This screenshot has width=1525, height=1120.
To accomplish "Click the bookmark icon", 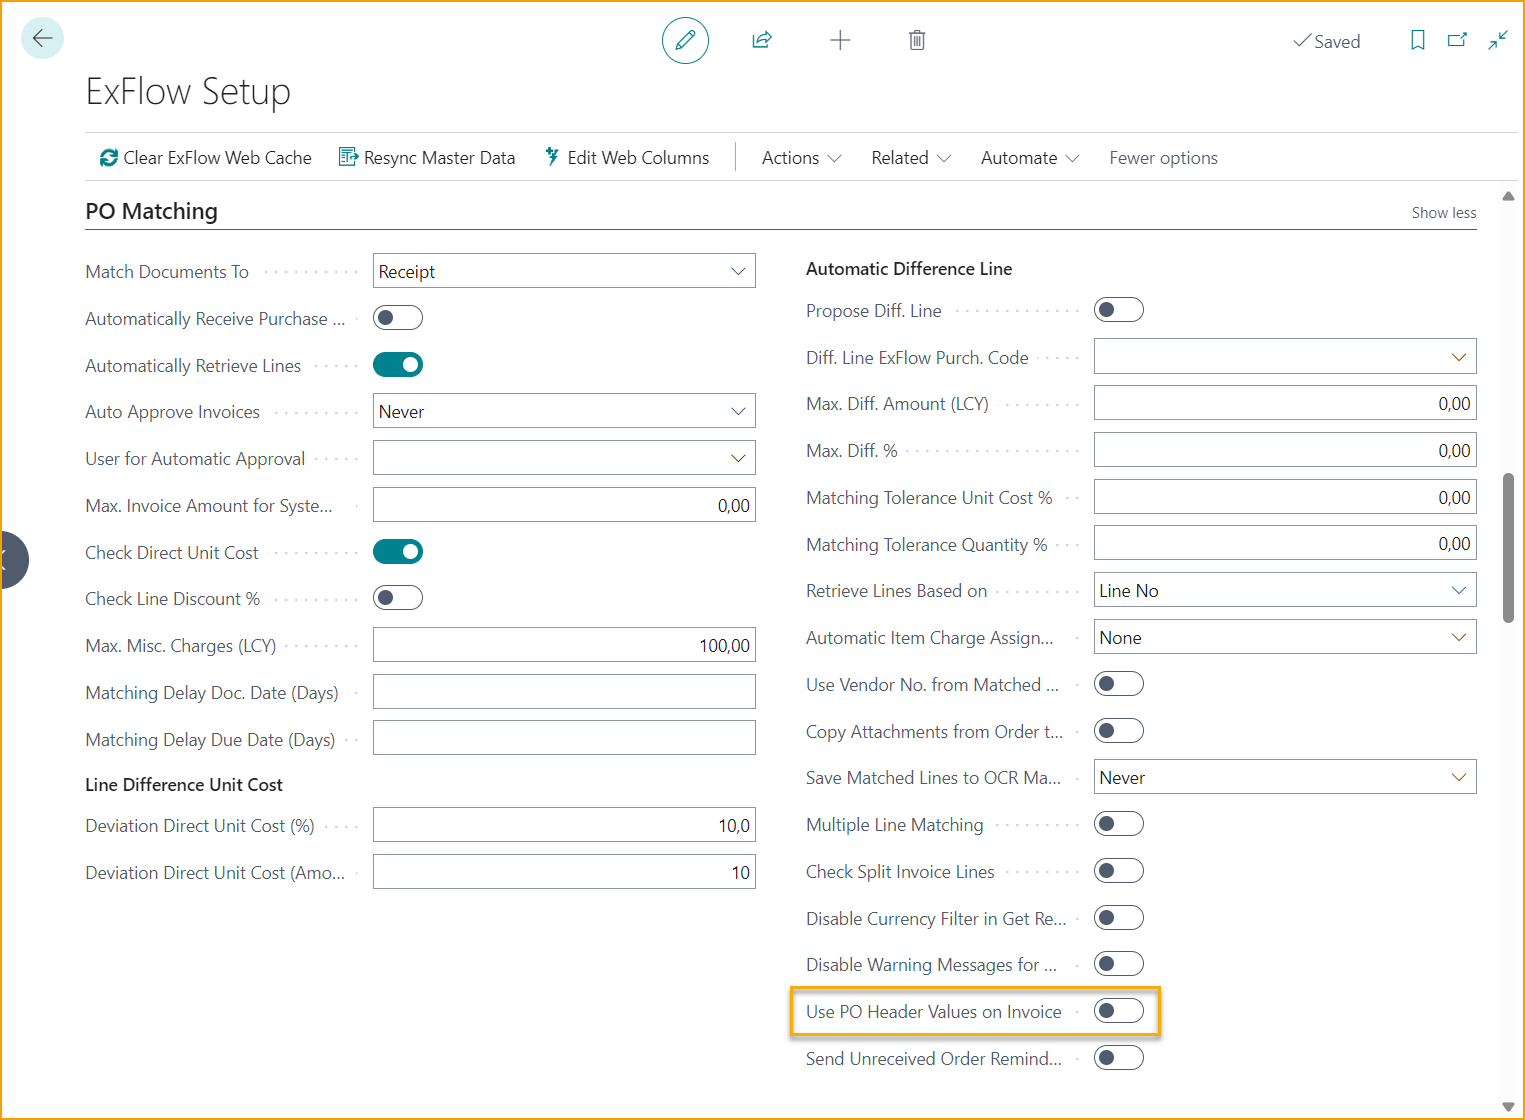I will tap(1418, 40).
